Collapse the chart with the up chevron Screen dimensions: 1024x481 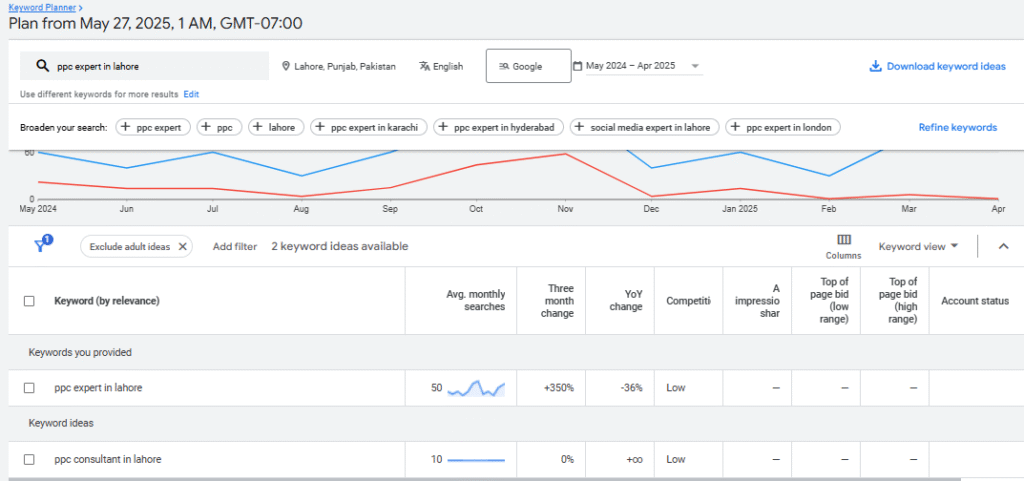pyautogui.click(x=1004, y=246)
